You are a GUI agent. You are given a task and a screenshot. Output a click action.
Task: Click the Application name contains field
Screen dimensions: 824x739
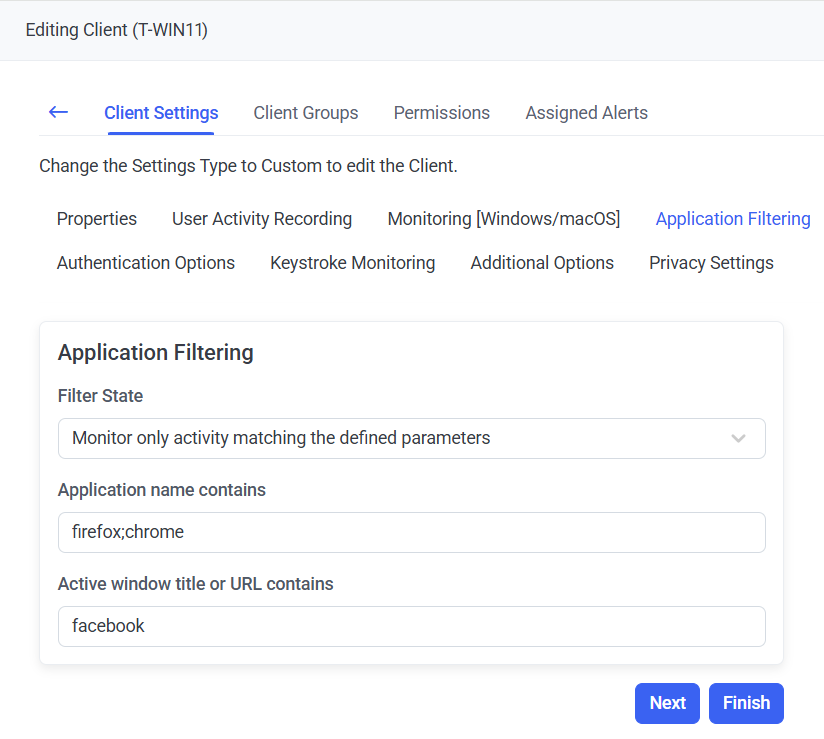(x=411, y=532)
